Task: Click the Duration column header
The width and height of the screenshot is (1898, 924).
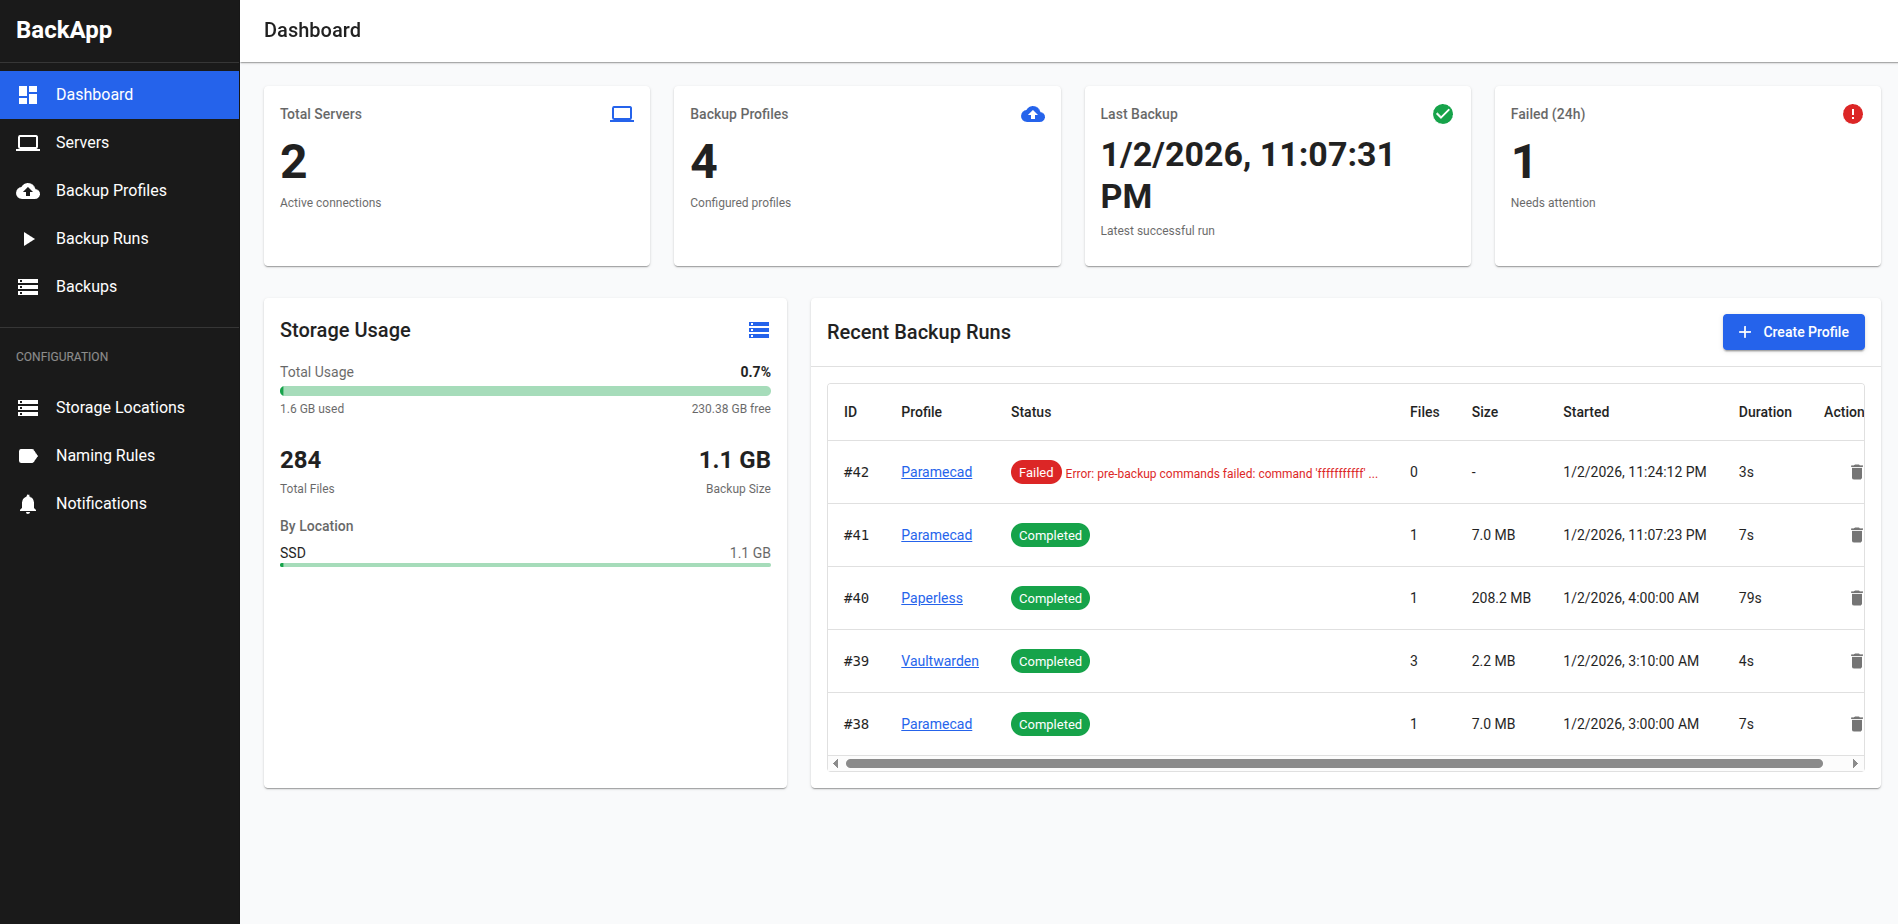Action: [1765, 412]
